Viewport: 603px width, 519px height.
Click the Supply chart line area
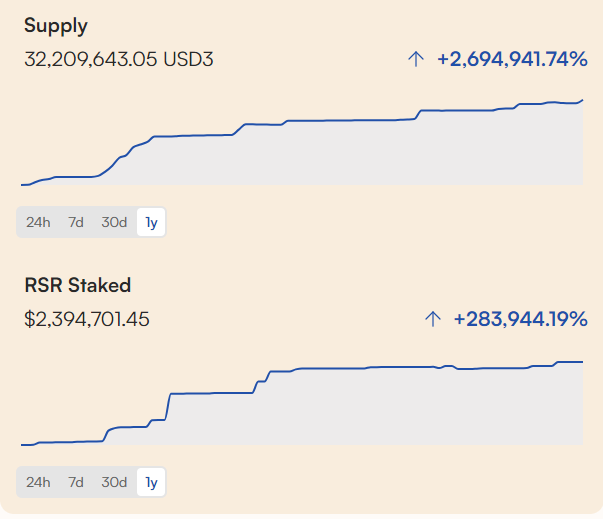pos(302,142)
